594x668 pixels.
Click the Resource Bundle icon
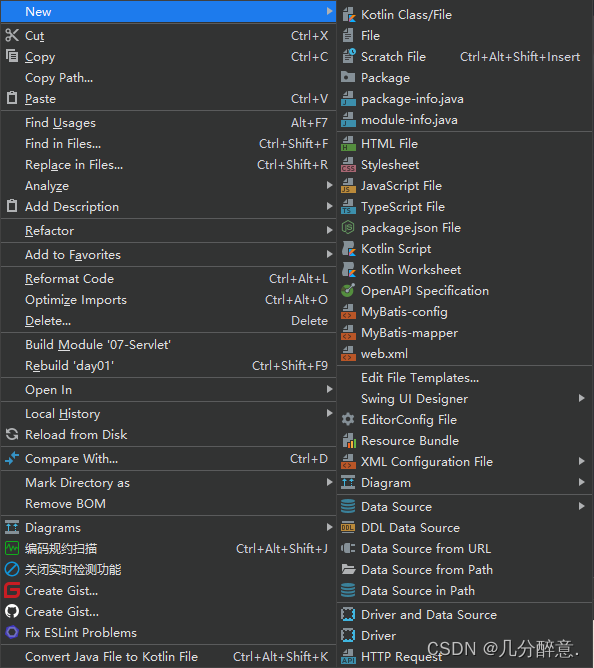click(348, 441)
